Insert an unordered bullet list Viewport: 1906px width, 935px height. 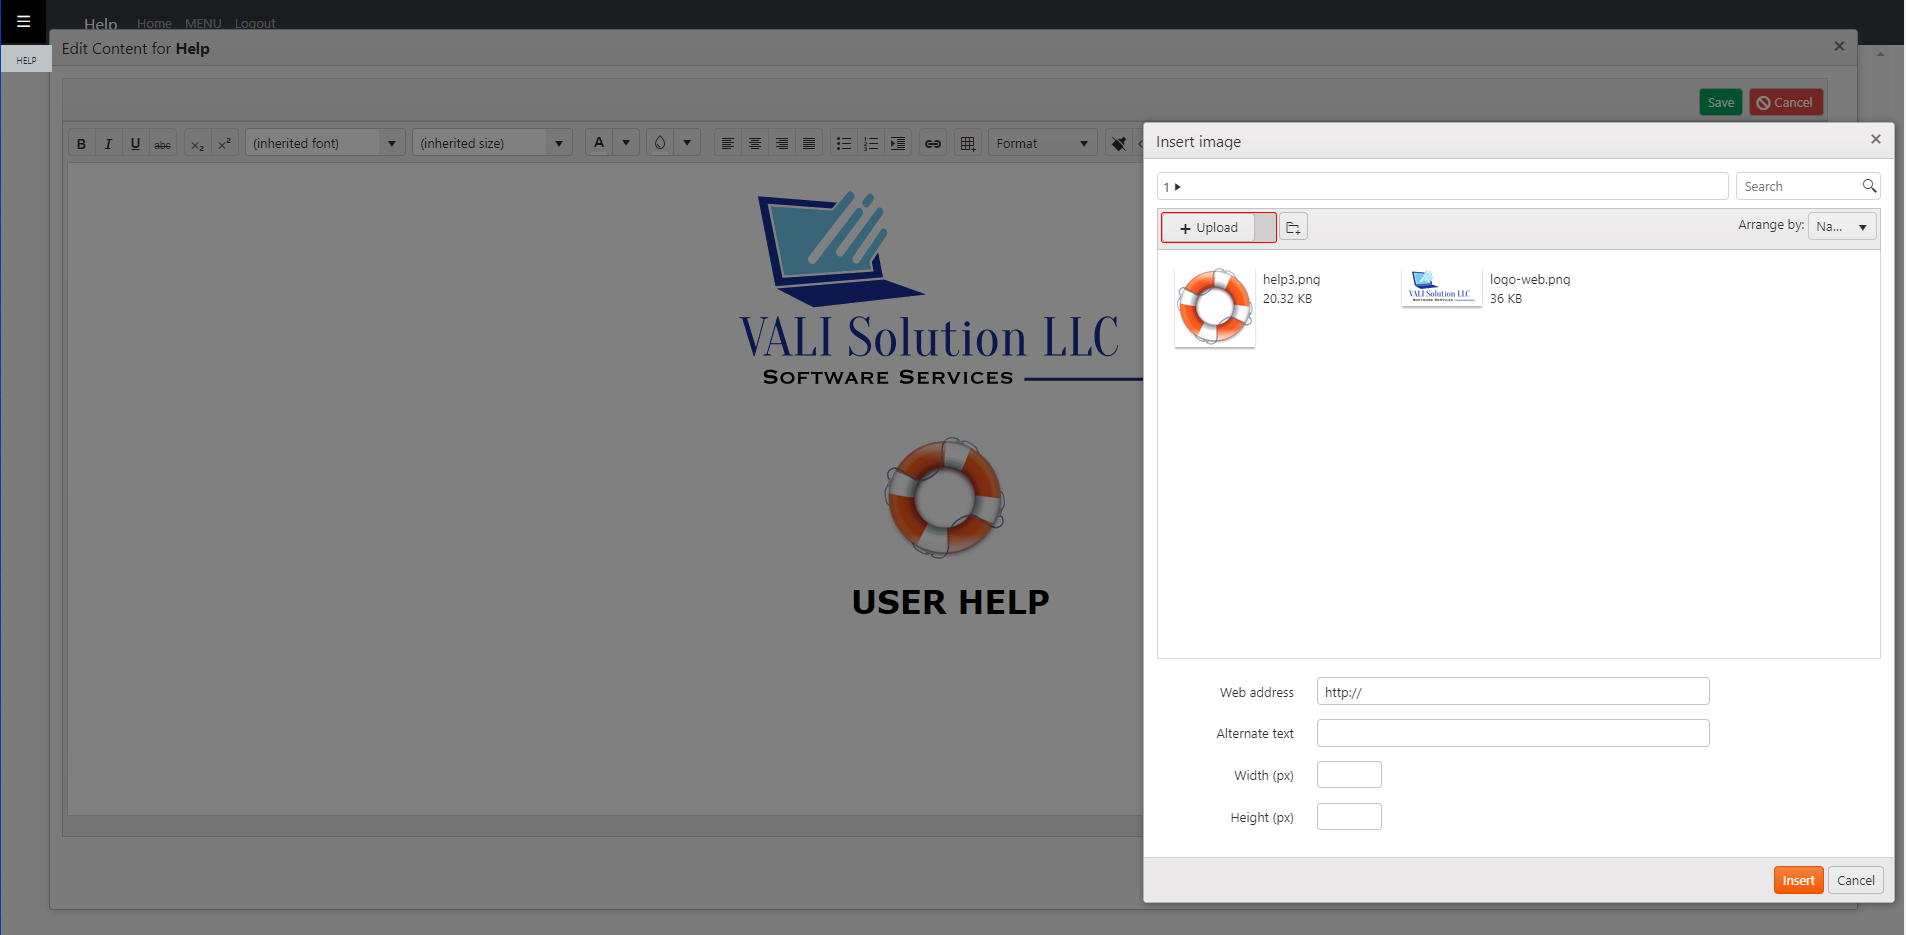click(844, 144)
